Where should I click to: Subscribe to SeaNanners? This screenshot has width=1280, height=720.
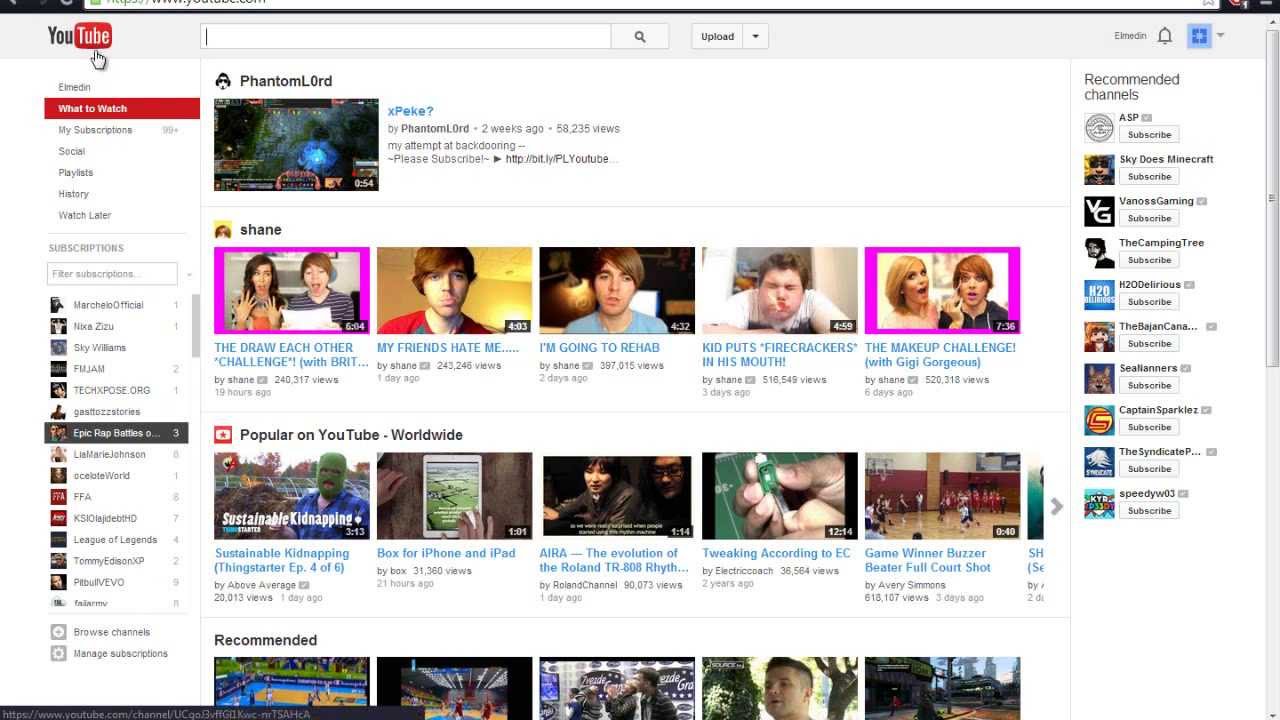click(x=1149, y=386)
